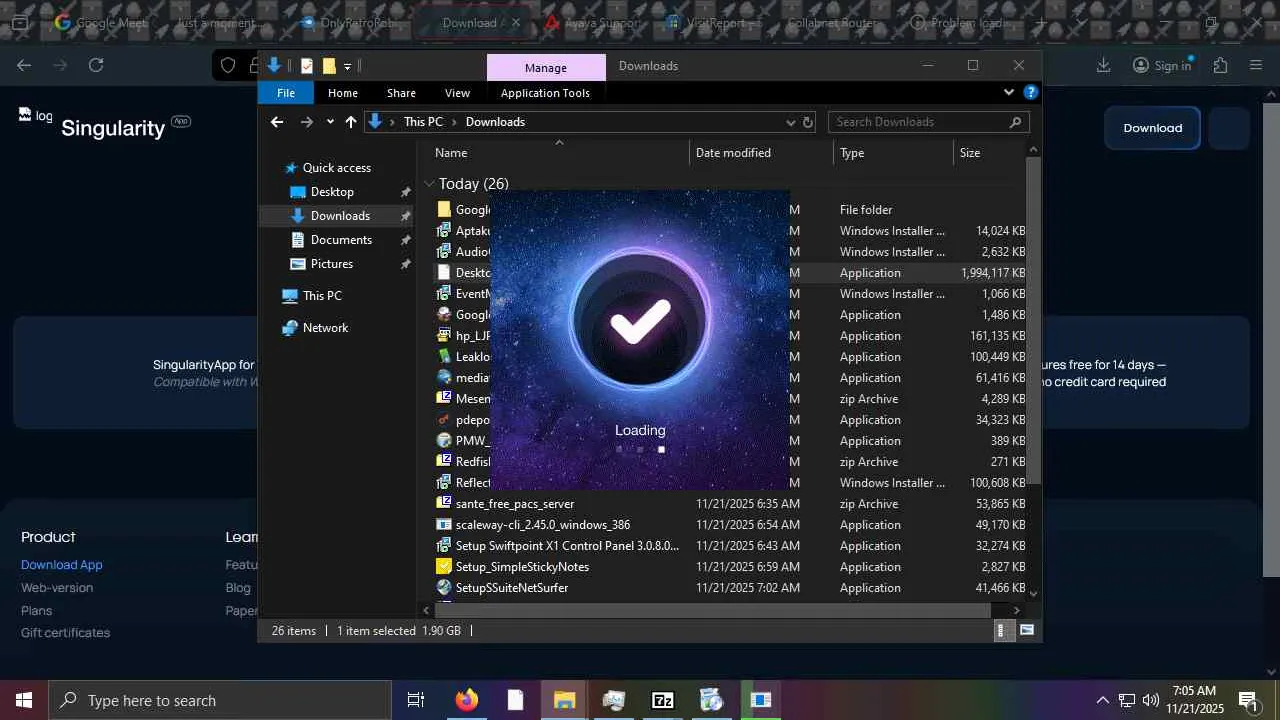The image size is (1280, 720).
Task: Switch to the View ribbon tab
Action: [457, 93]
